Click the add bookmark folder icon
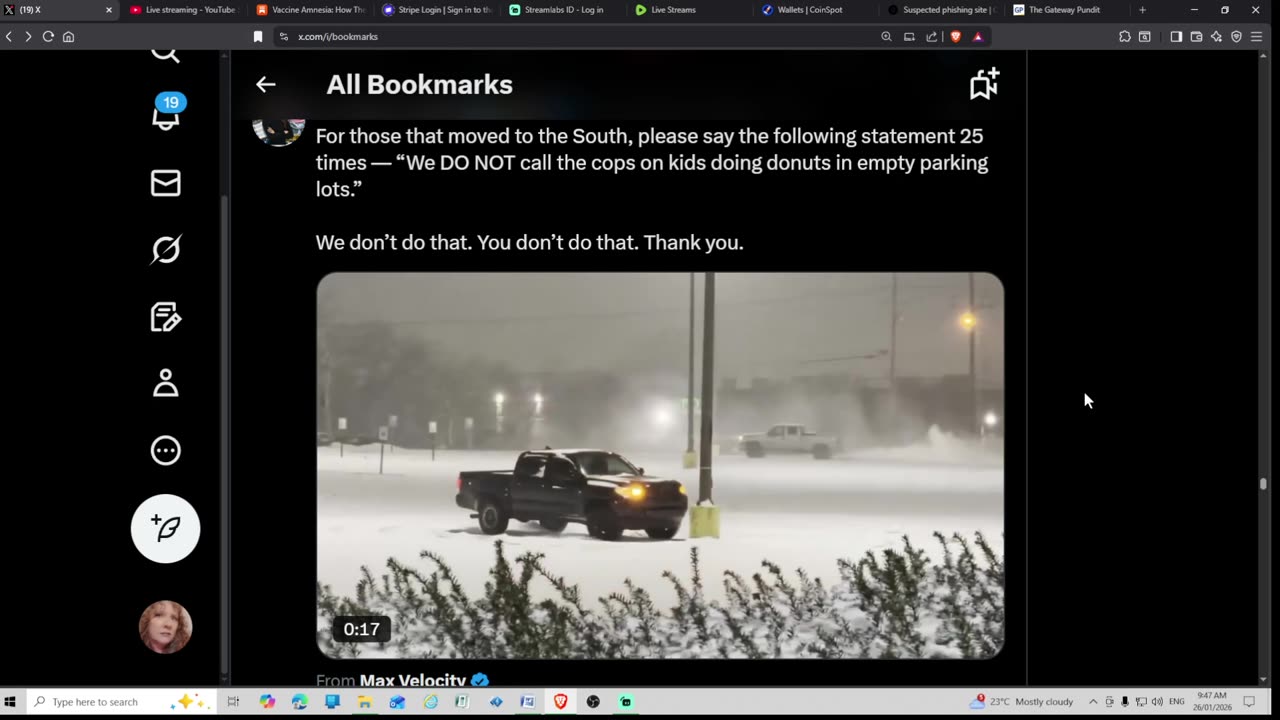This screenshot has height=720, width=1280. (984, 84)
